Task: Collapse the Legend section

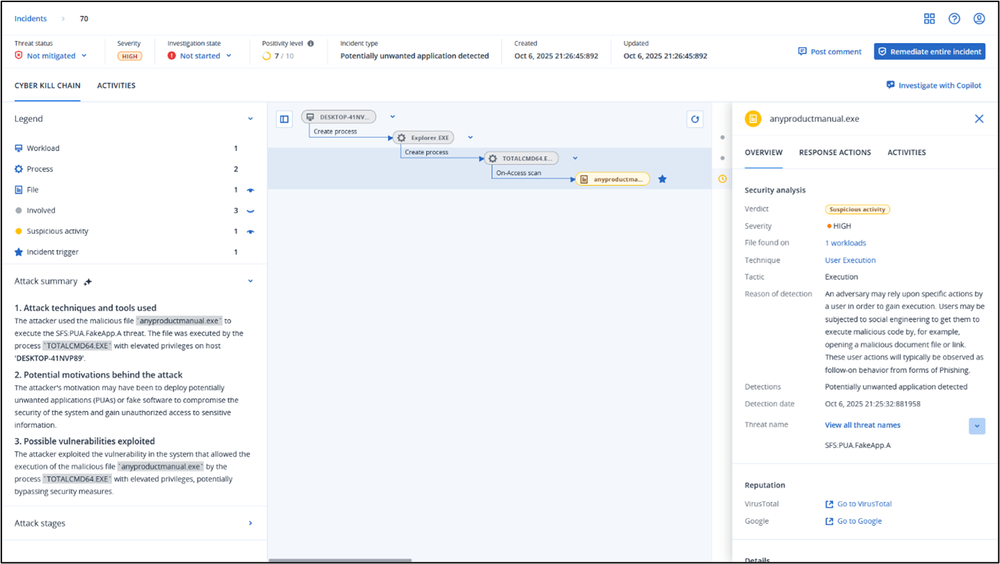Action: (250, 119)
